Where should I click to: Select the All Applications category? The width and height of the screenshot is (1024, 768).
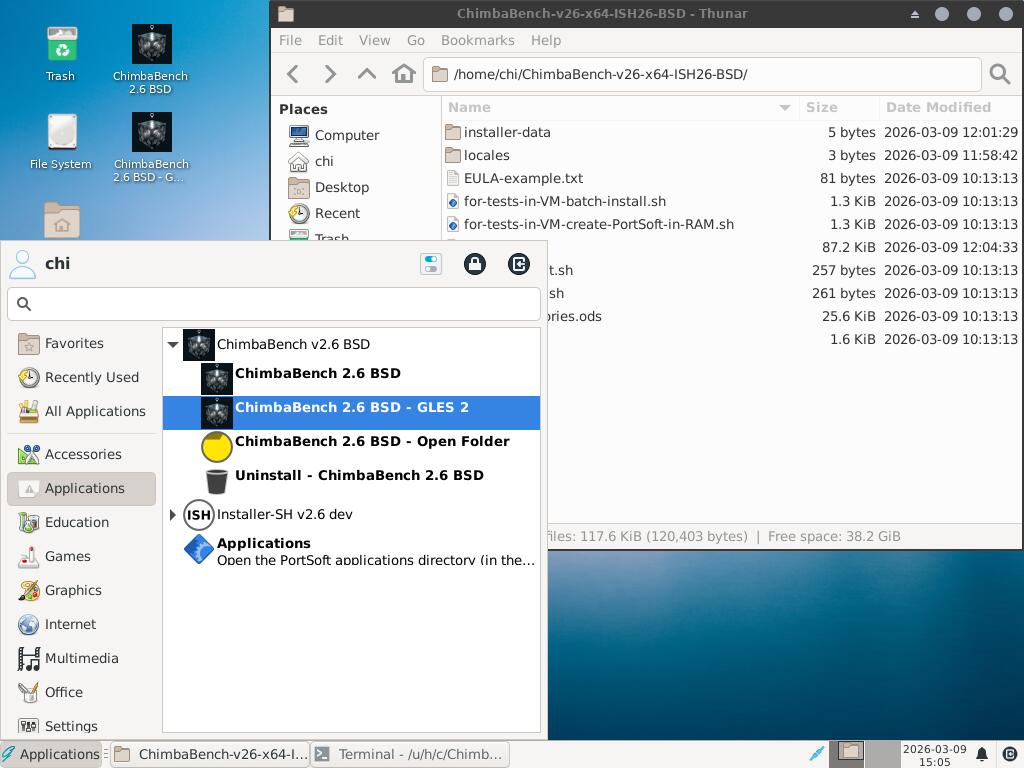pyautogui.click(x=82, y=411)
